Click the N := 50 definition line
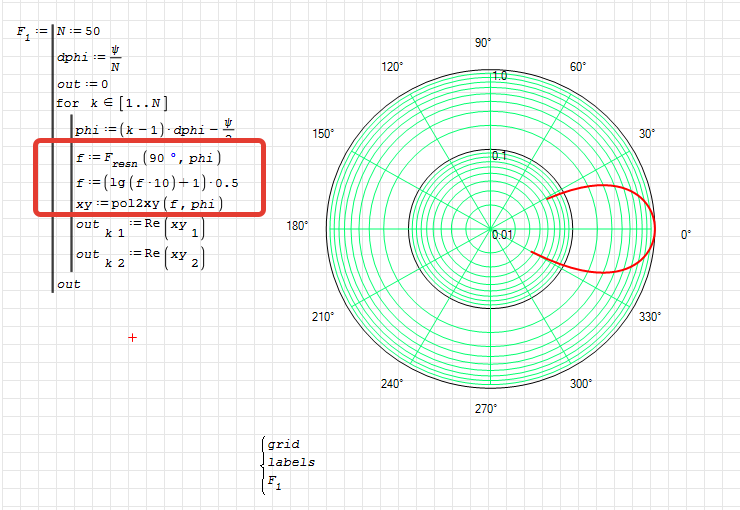 pyautogui.click(x=78, y=31)
